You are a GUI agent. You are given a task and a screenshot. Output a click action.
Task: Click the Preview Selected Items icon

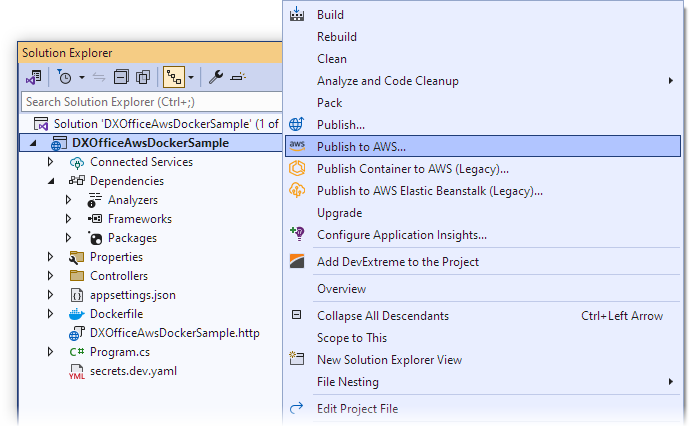point(237,77)
